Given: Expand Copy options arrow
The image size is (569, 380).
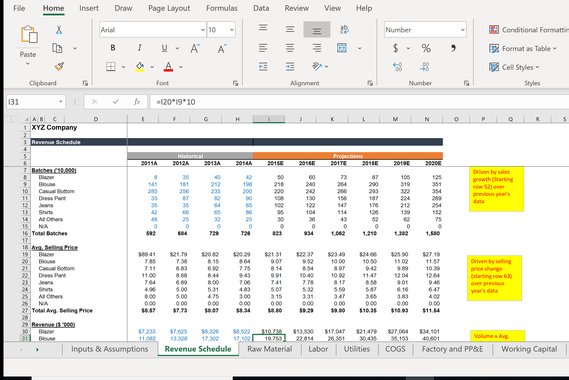Looking at the screenshot, I should (x=75, y=48).
